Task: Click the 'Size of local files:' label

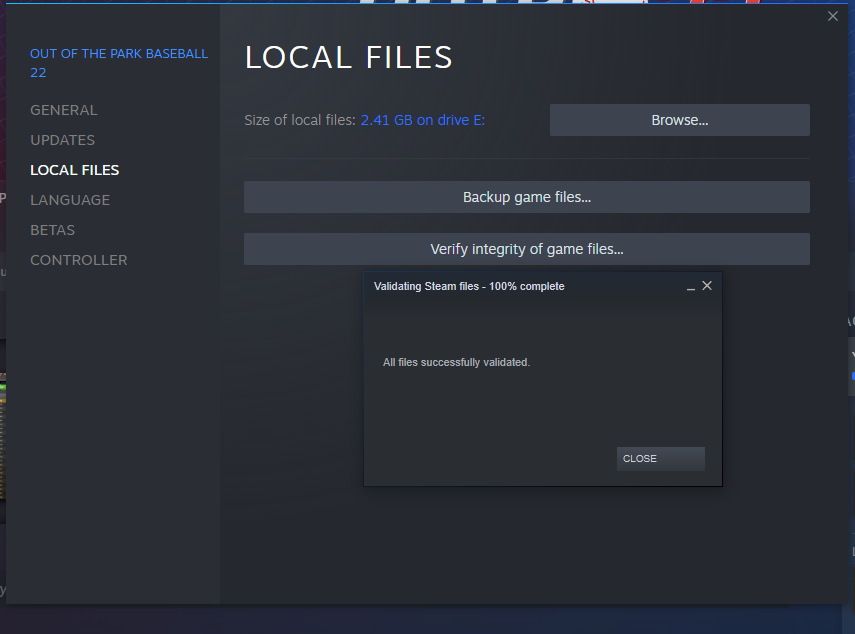Action: 300,120
